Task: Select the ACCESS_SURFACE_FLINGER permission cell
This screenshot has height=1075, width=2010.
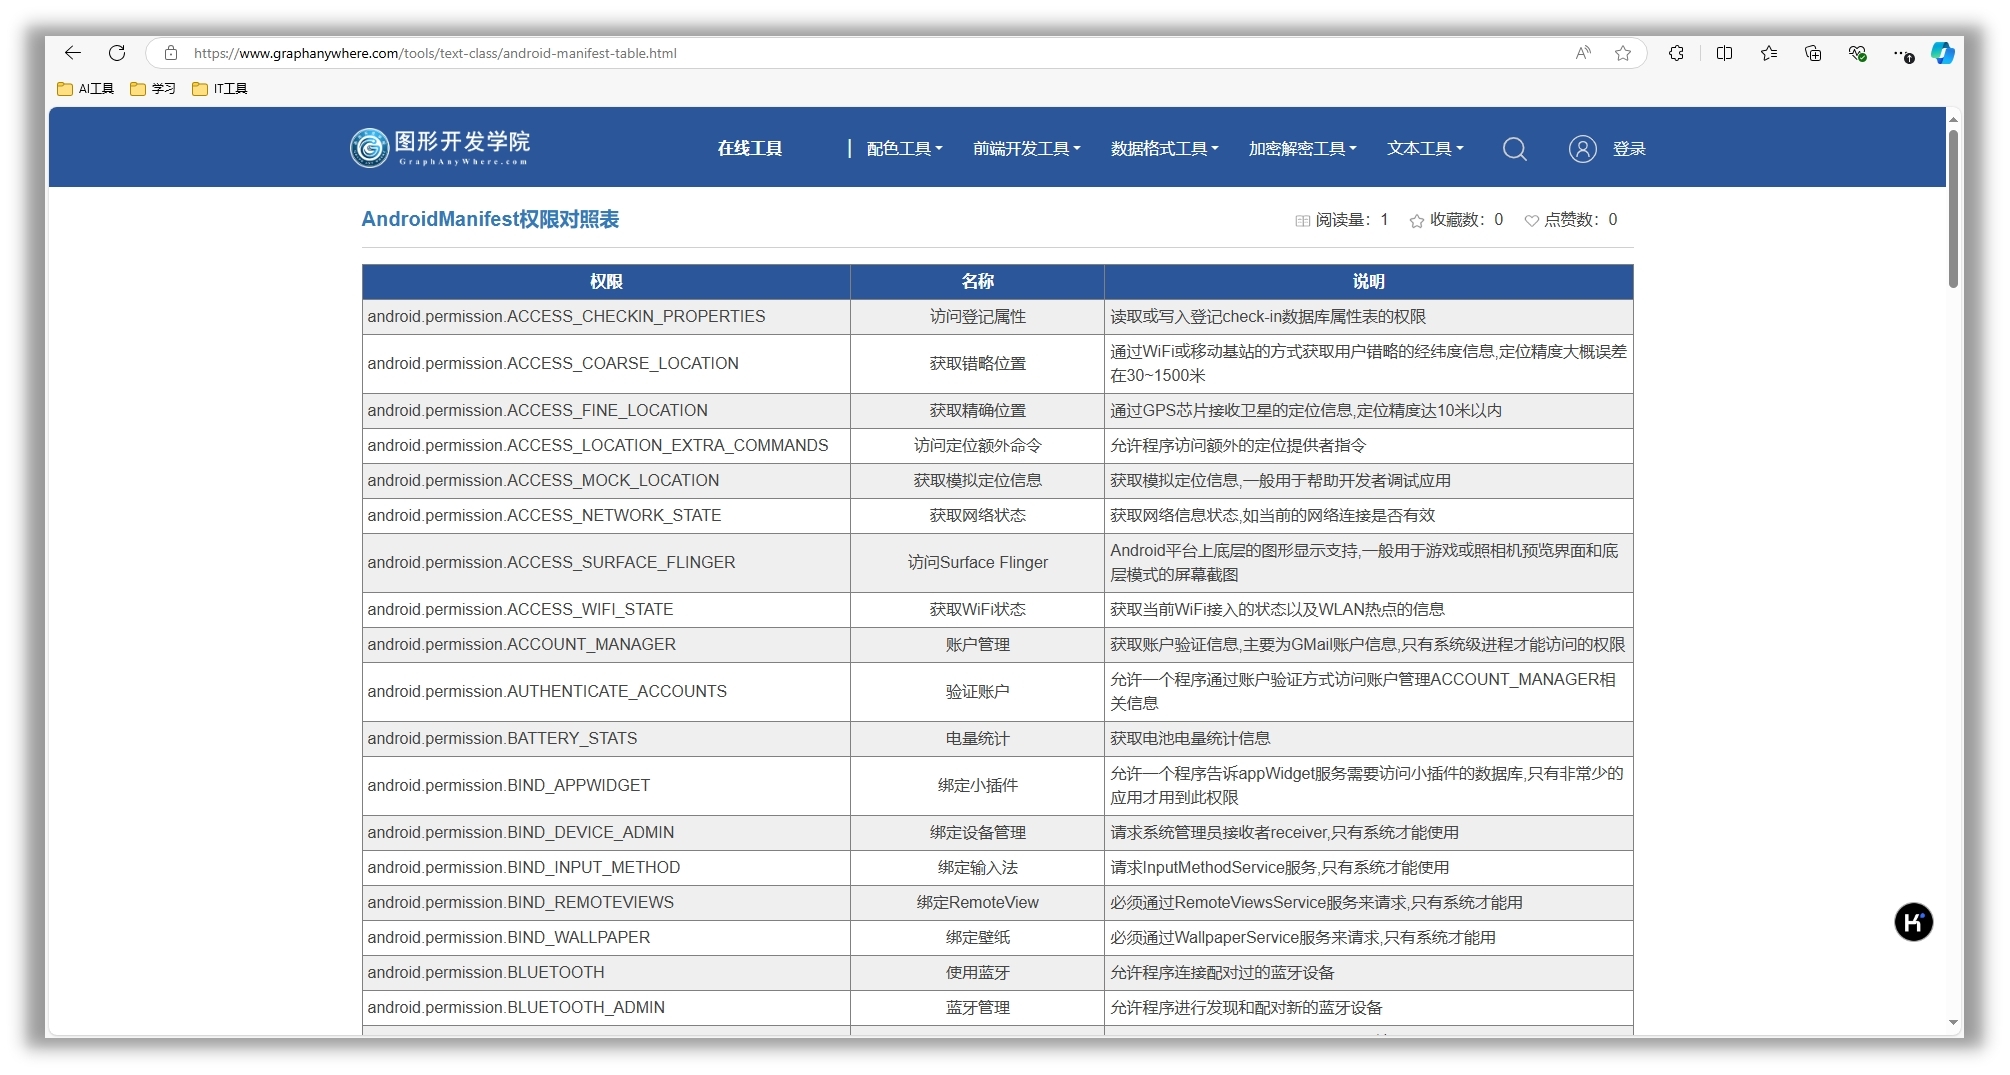Action: point(606,563)
